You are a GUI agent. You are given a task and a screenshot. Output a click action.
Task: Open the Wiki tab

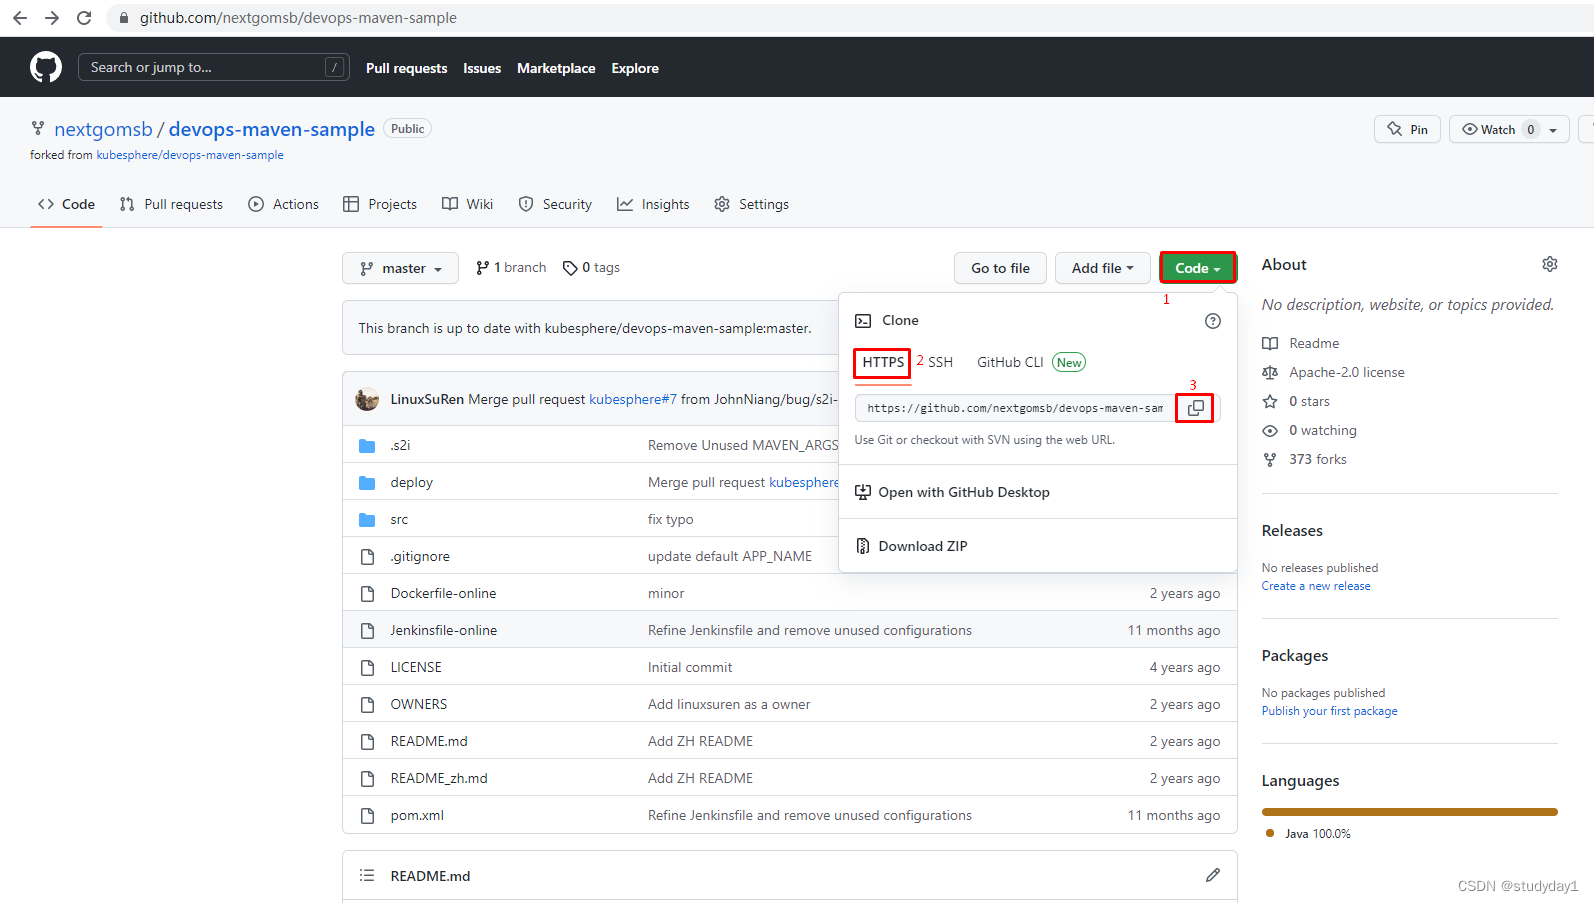pos(468,204)
